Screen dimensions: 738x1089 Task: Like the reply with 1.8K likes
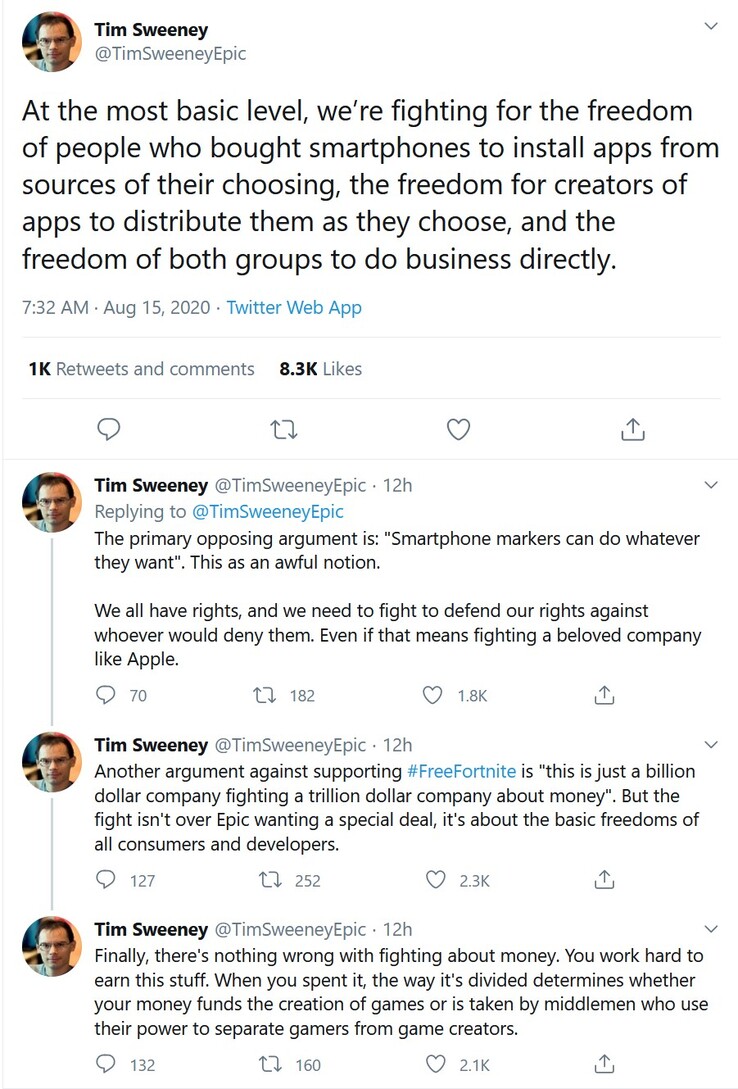tap(433, 695)
